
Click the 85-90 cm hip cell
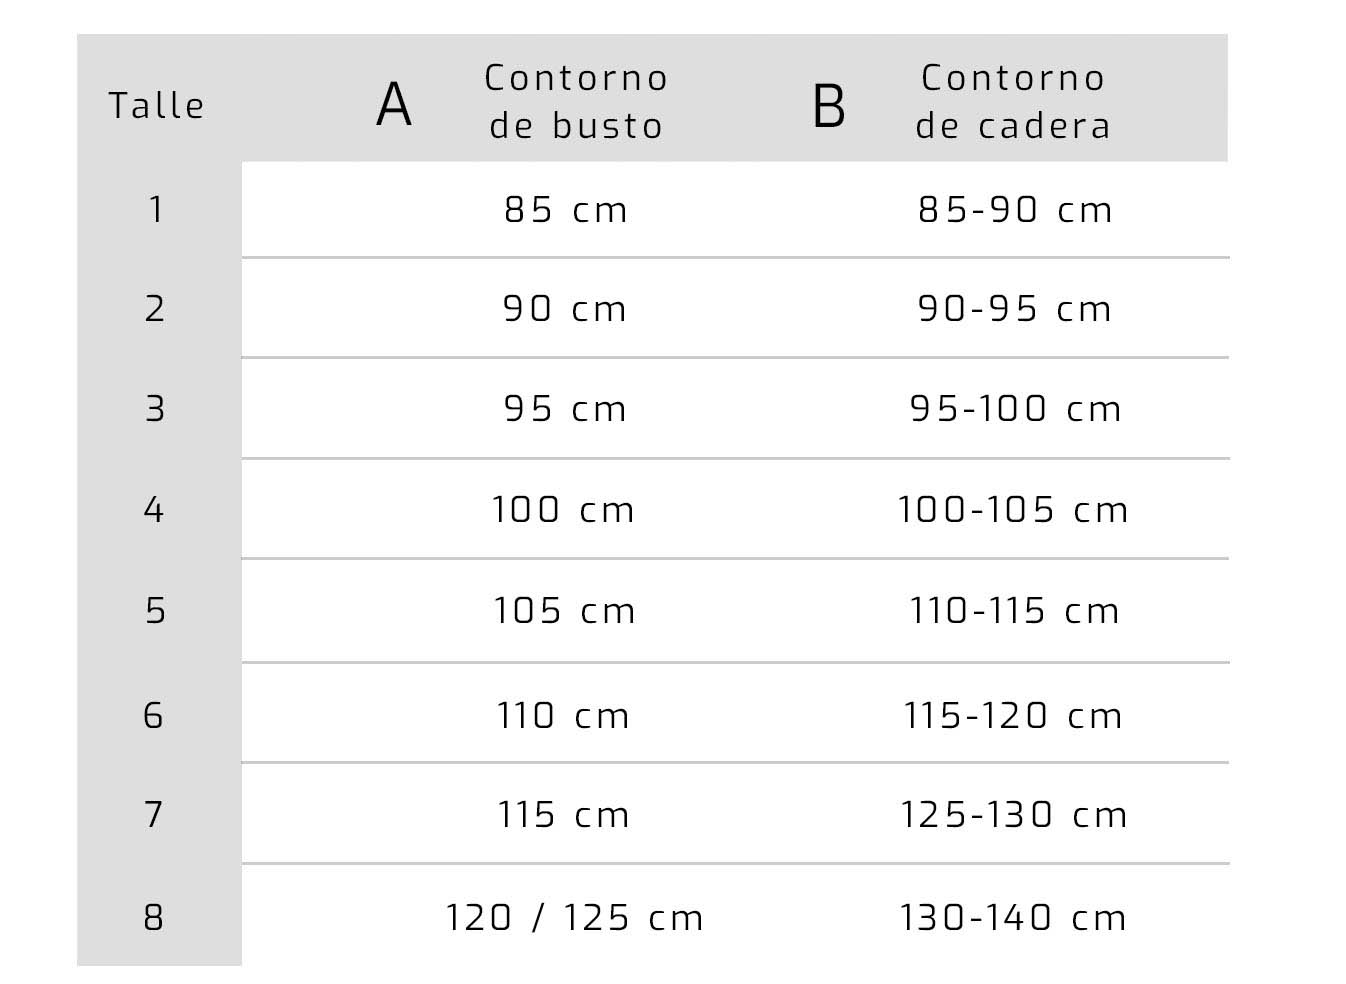click(x=1015, y=209)
